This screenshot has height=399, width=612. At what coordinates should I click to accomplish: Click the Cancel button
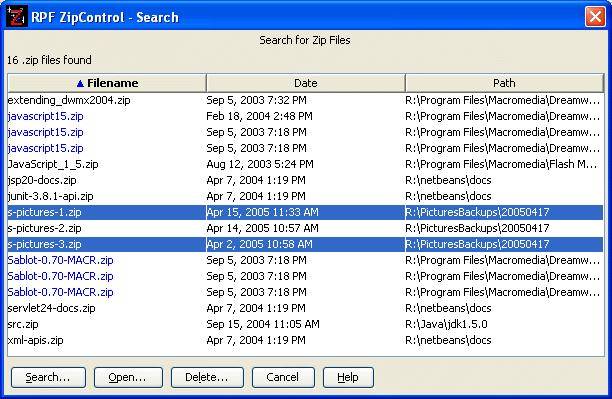point(283,377)
